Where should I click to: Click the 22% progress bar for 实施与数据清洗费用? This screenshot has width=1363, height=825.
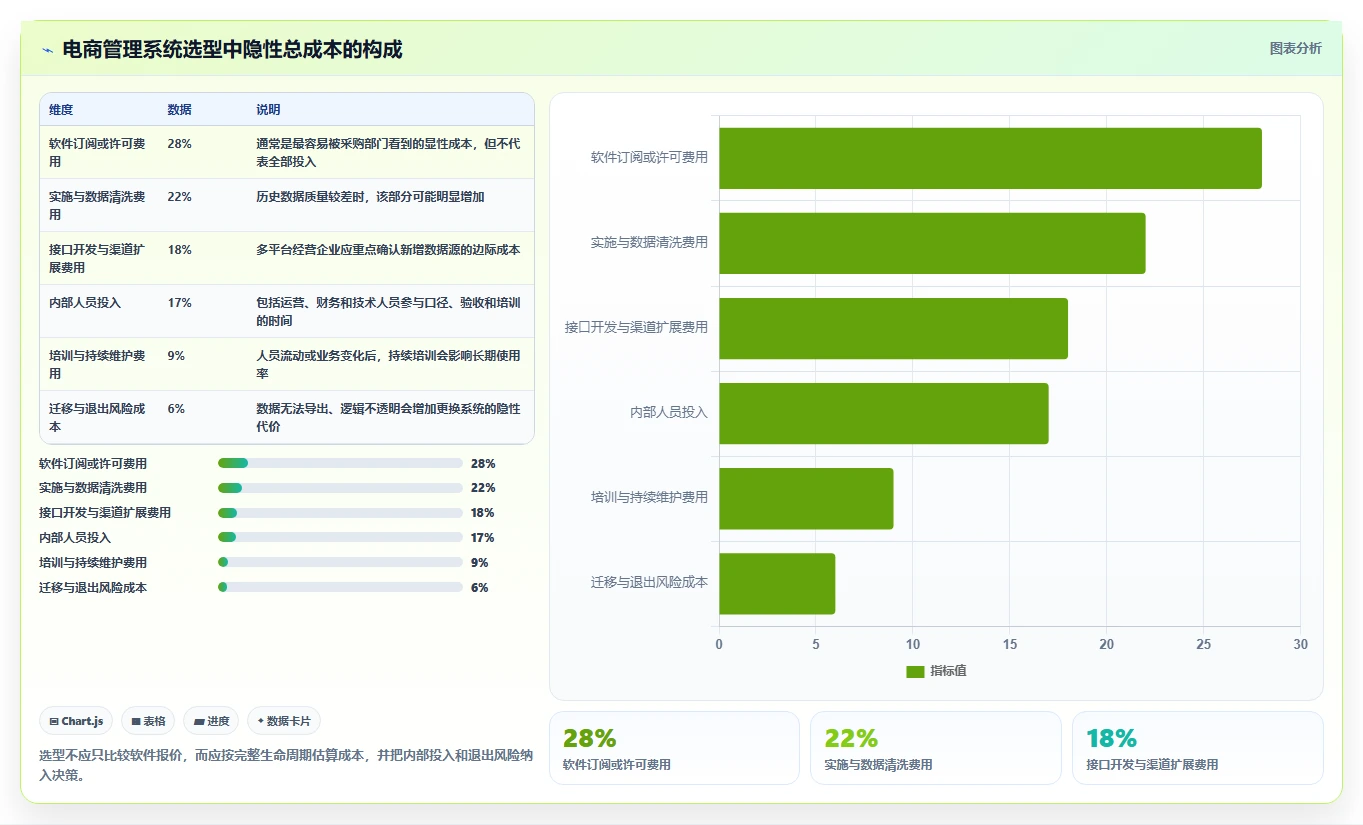[x=340, y=488]
